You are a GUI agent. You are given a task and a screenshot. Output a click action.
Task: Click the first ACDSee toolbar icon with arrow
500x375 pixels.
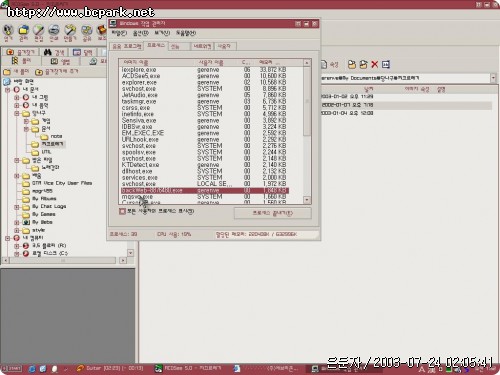8,30
